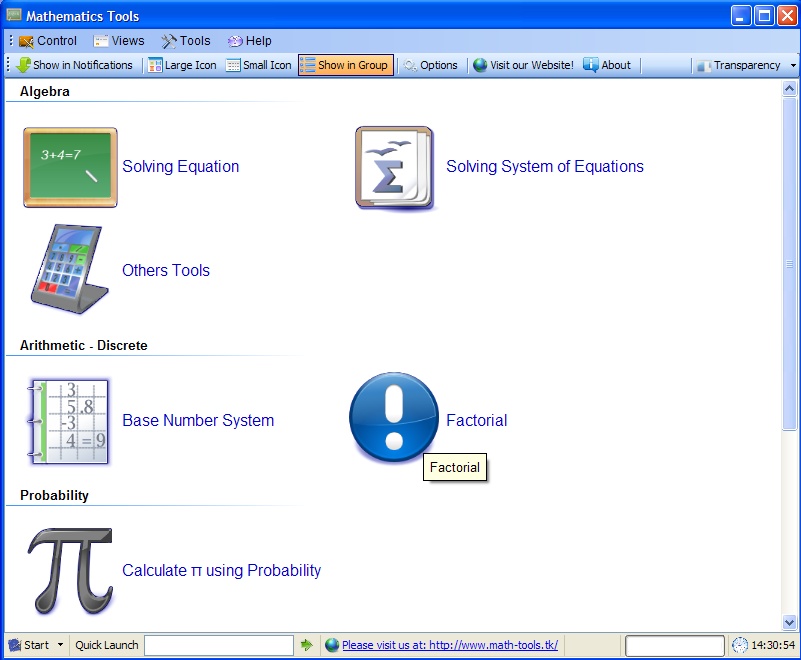Open the Tools menu

click(x=186, y=41)
